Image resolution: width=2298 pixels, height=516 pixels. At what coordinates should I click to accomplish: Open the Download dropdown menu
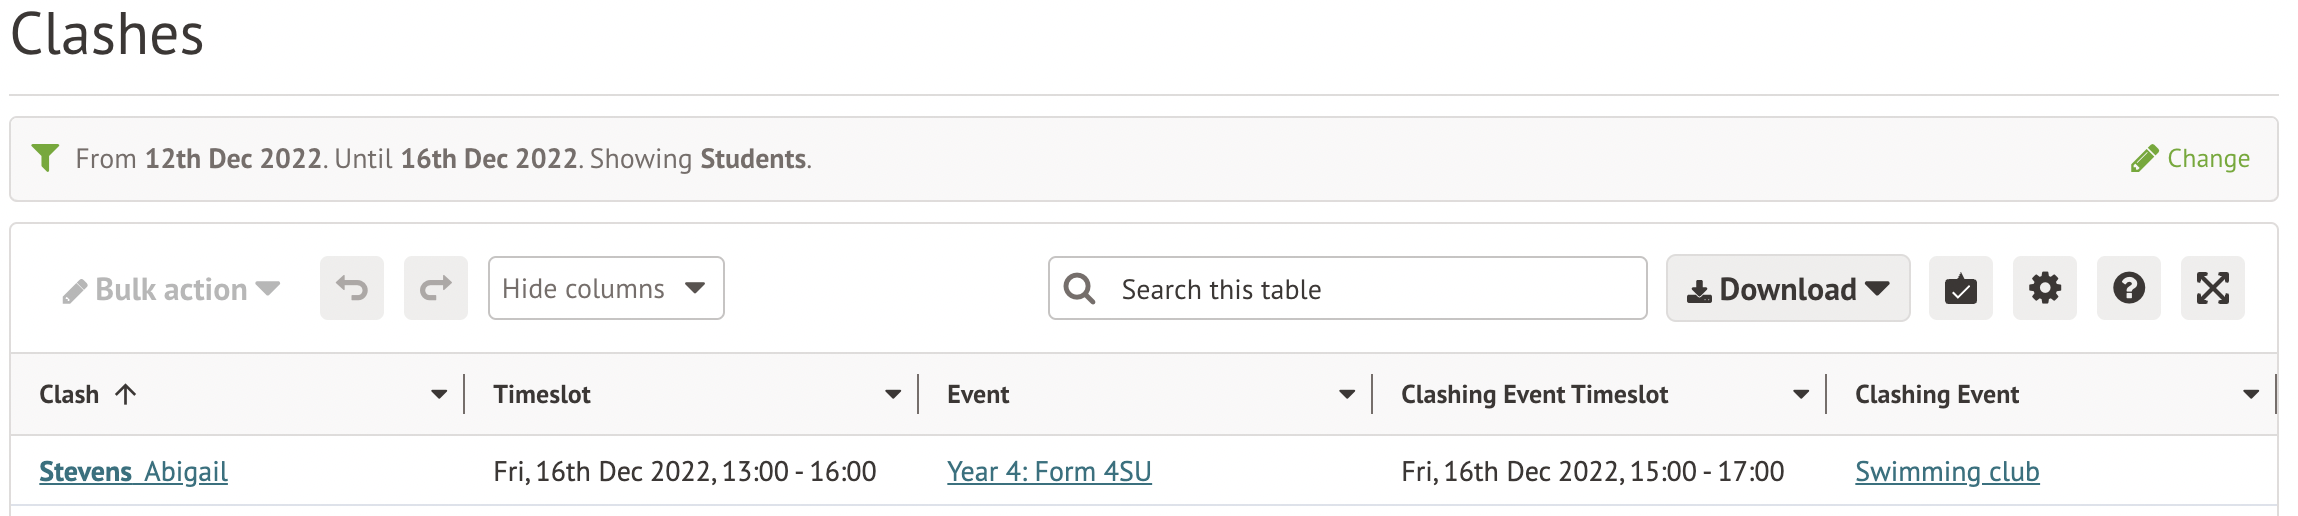(x=1787, y=289)
